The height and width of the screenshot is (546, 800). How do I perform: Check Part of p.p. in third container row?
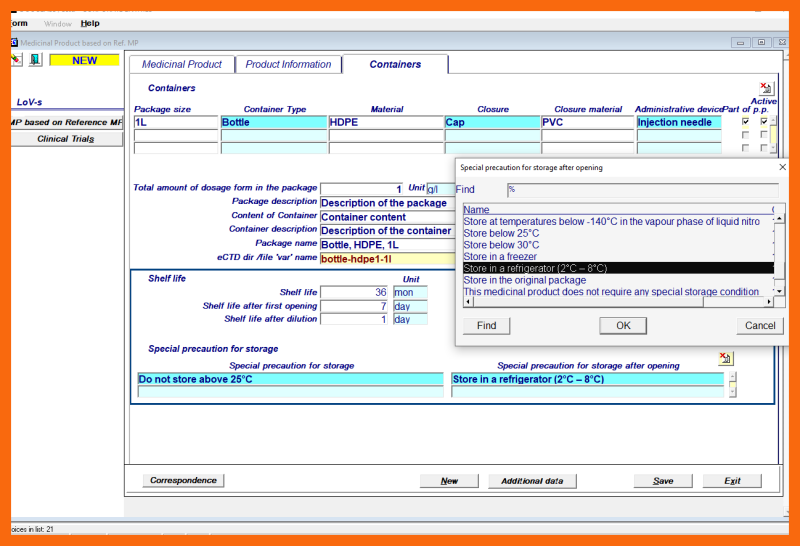(745, 148)
